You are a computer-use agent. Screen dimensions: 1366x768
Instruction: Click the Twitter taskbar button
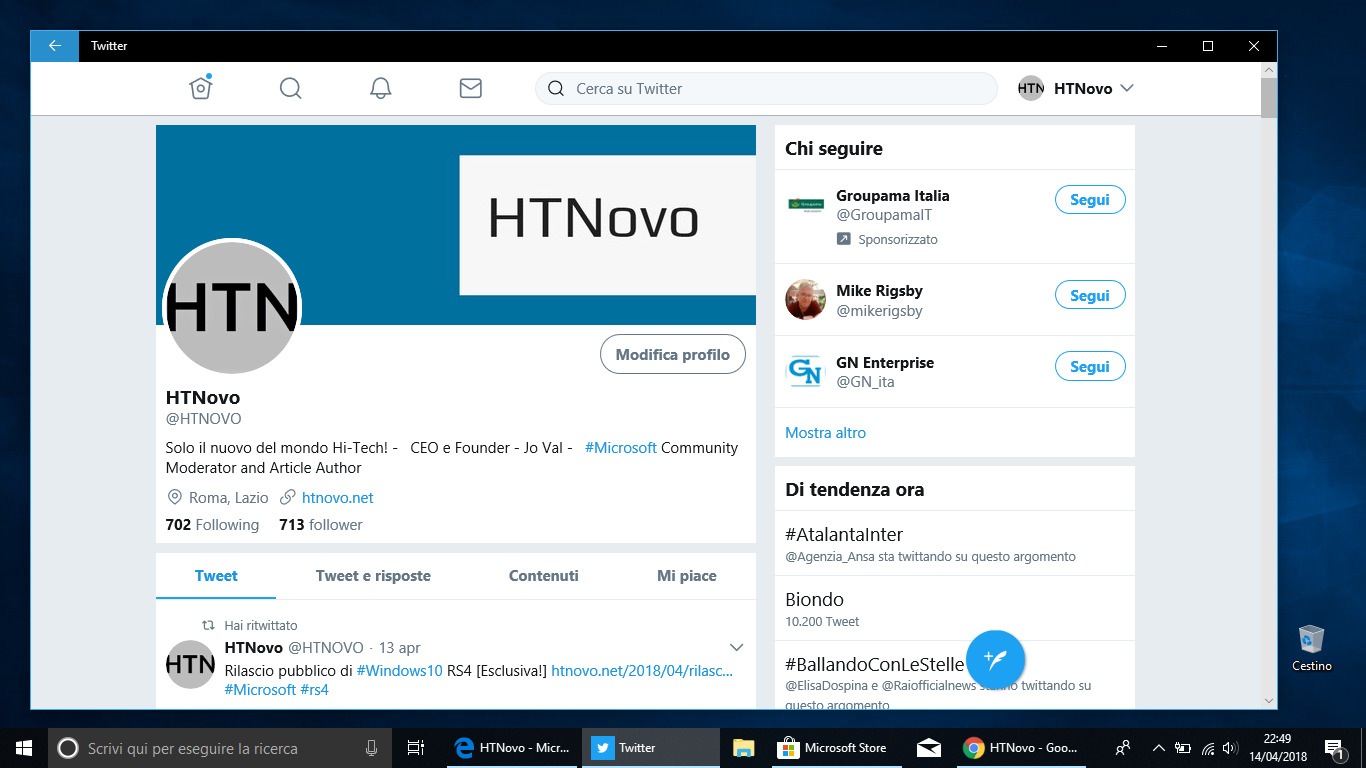(x=650, y=747)
